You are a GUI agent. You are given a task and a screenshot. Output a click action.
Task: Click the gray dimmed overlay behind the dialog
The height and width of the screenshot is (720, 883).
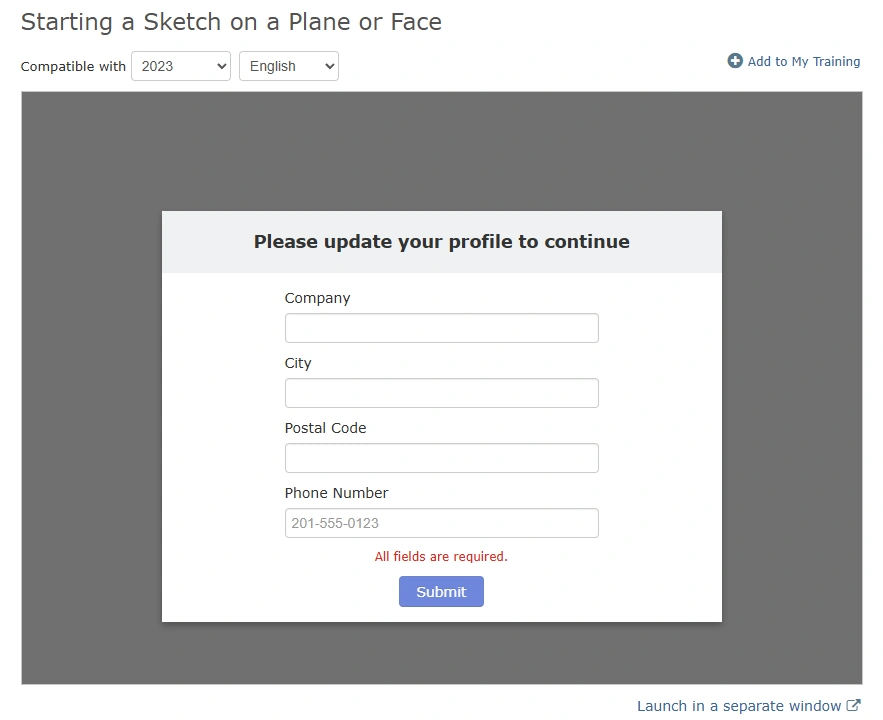click(x=90, y=400)
